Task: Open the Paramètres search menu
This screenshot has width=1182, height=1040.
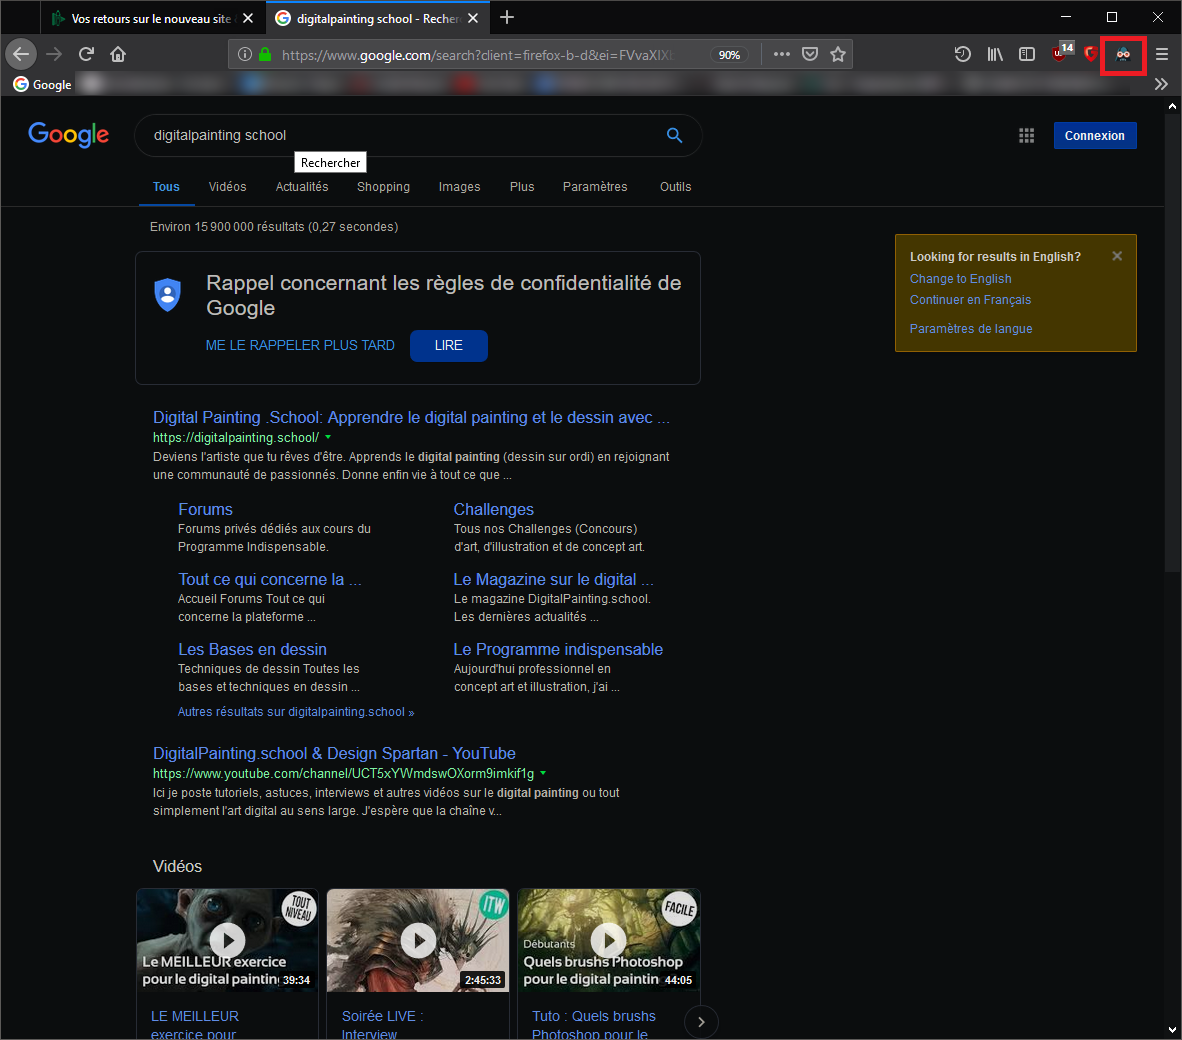Action: click(x=595, y=187)
